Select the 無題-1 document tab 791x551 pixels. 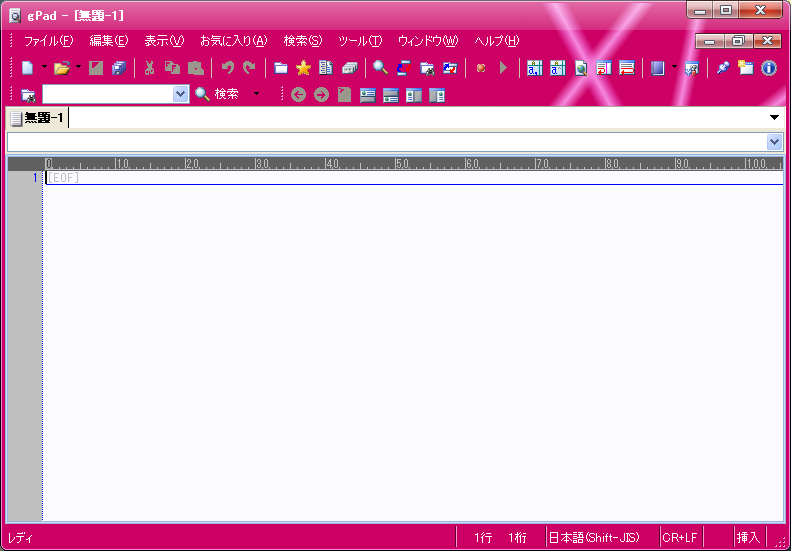coord(38,119)
